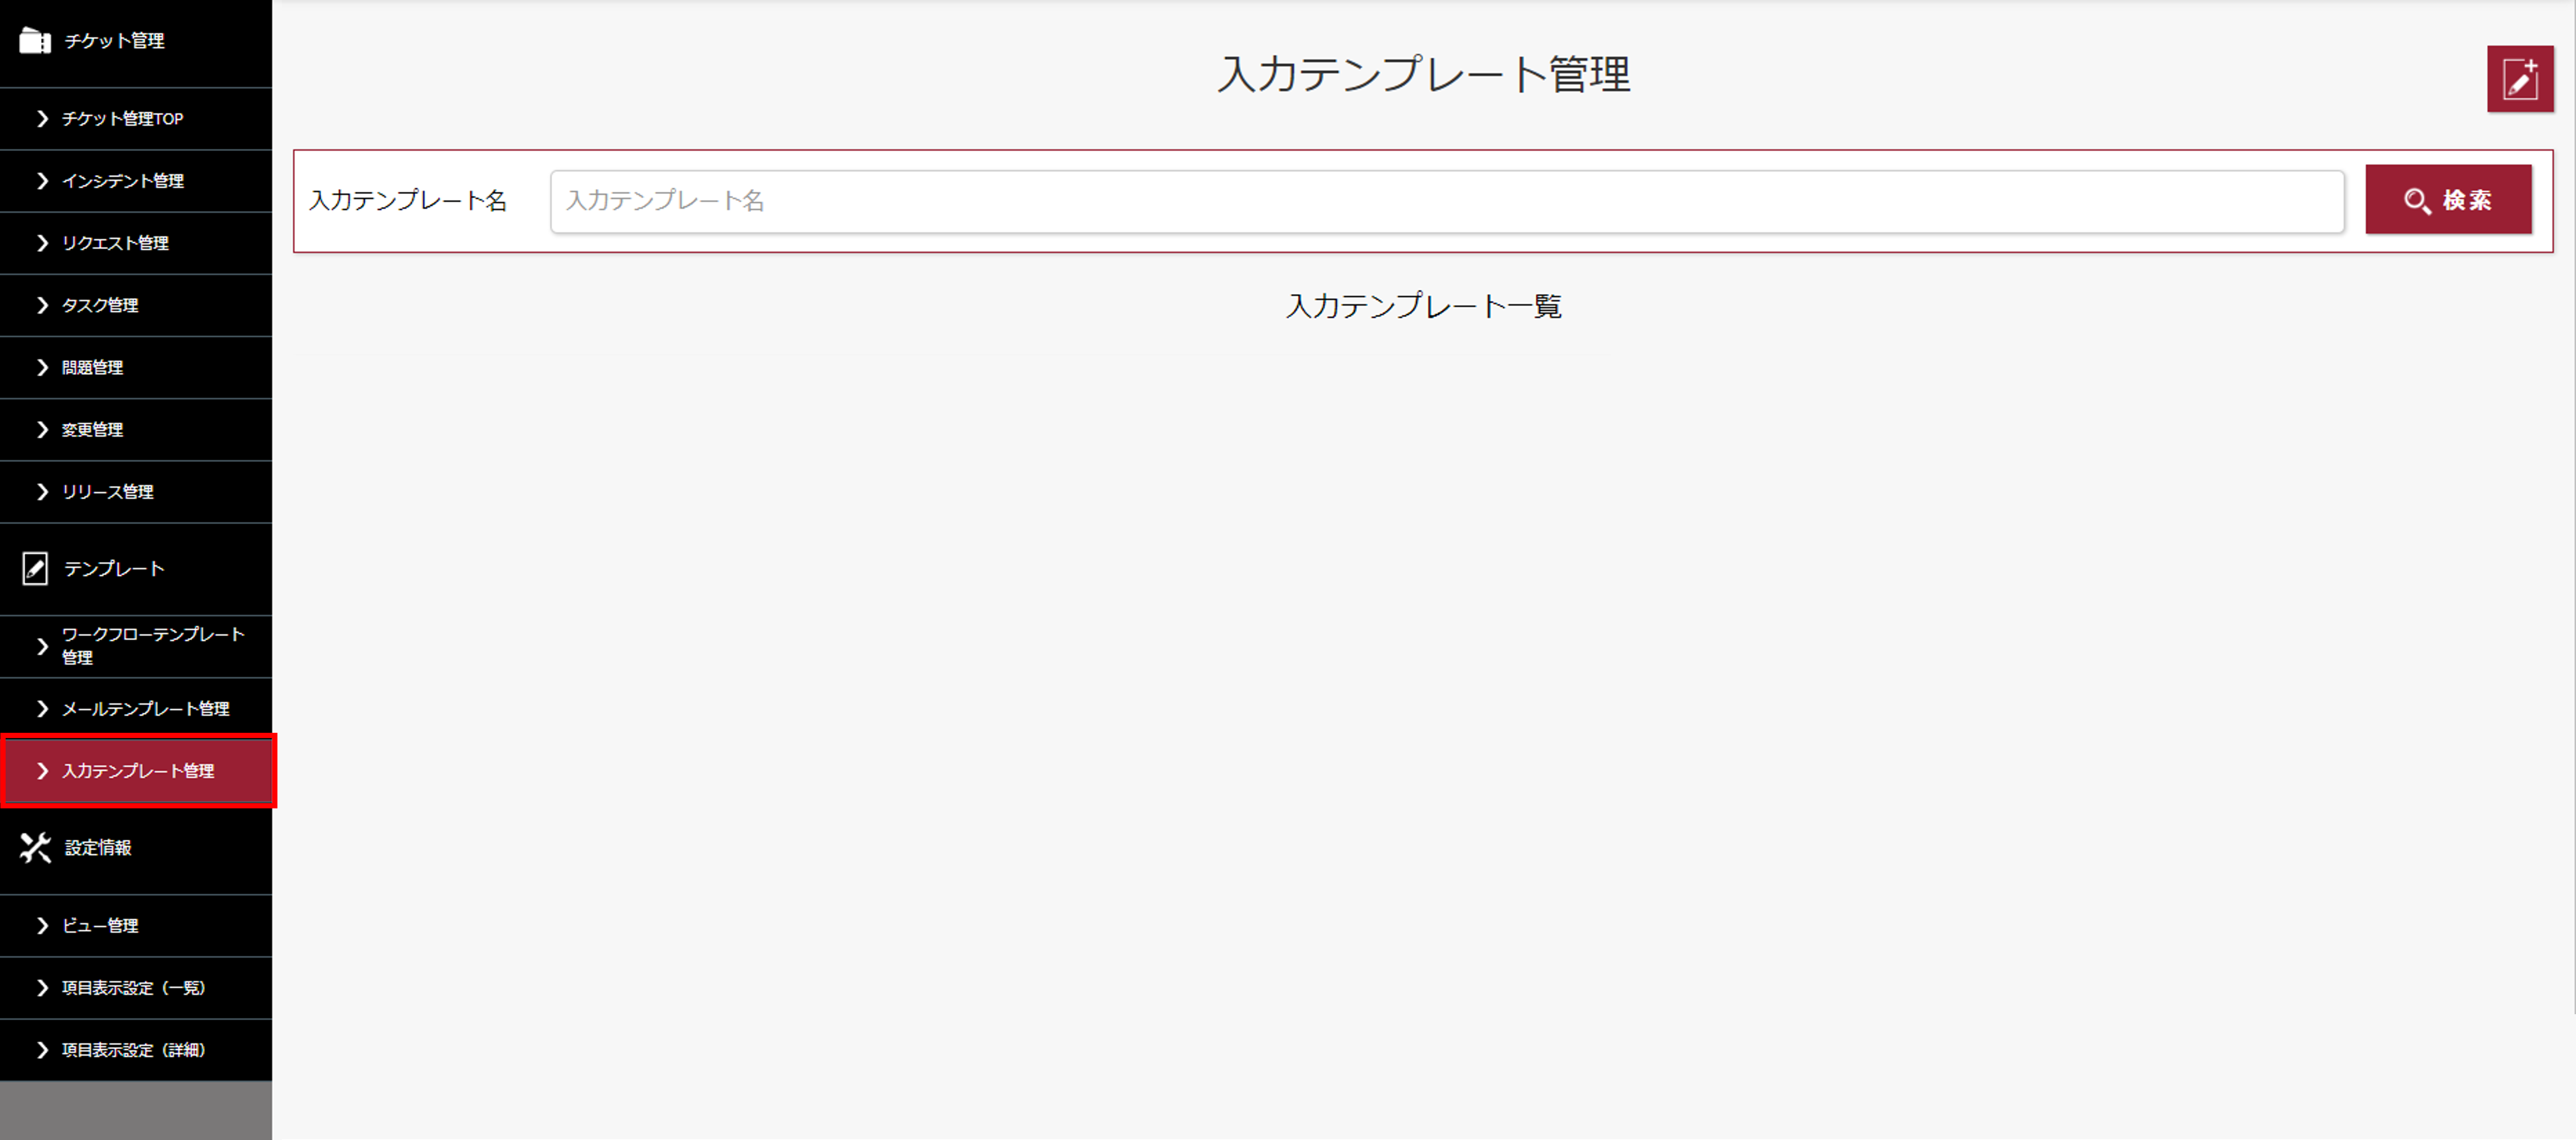Open 変更管理 menu item
The width and height of the screenshot is (2576, 1140).
pyautogui.click(x=136, y=430)
